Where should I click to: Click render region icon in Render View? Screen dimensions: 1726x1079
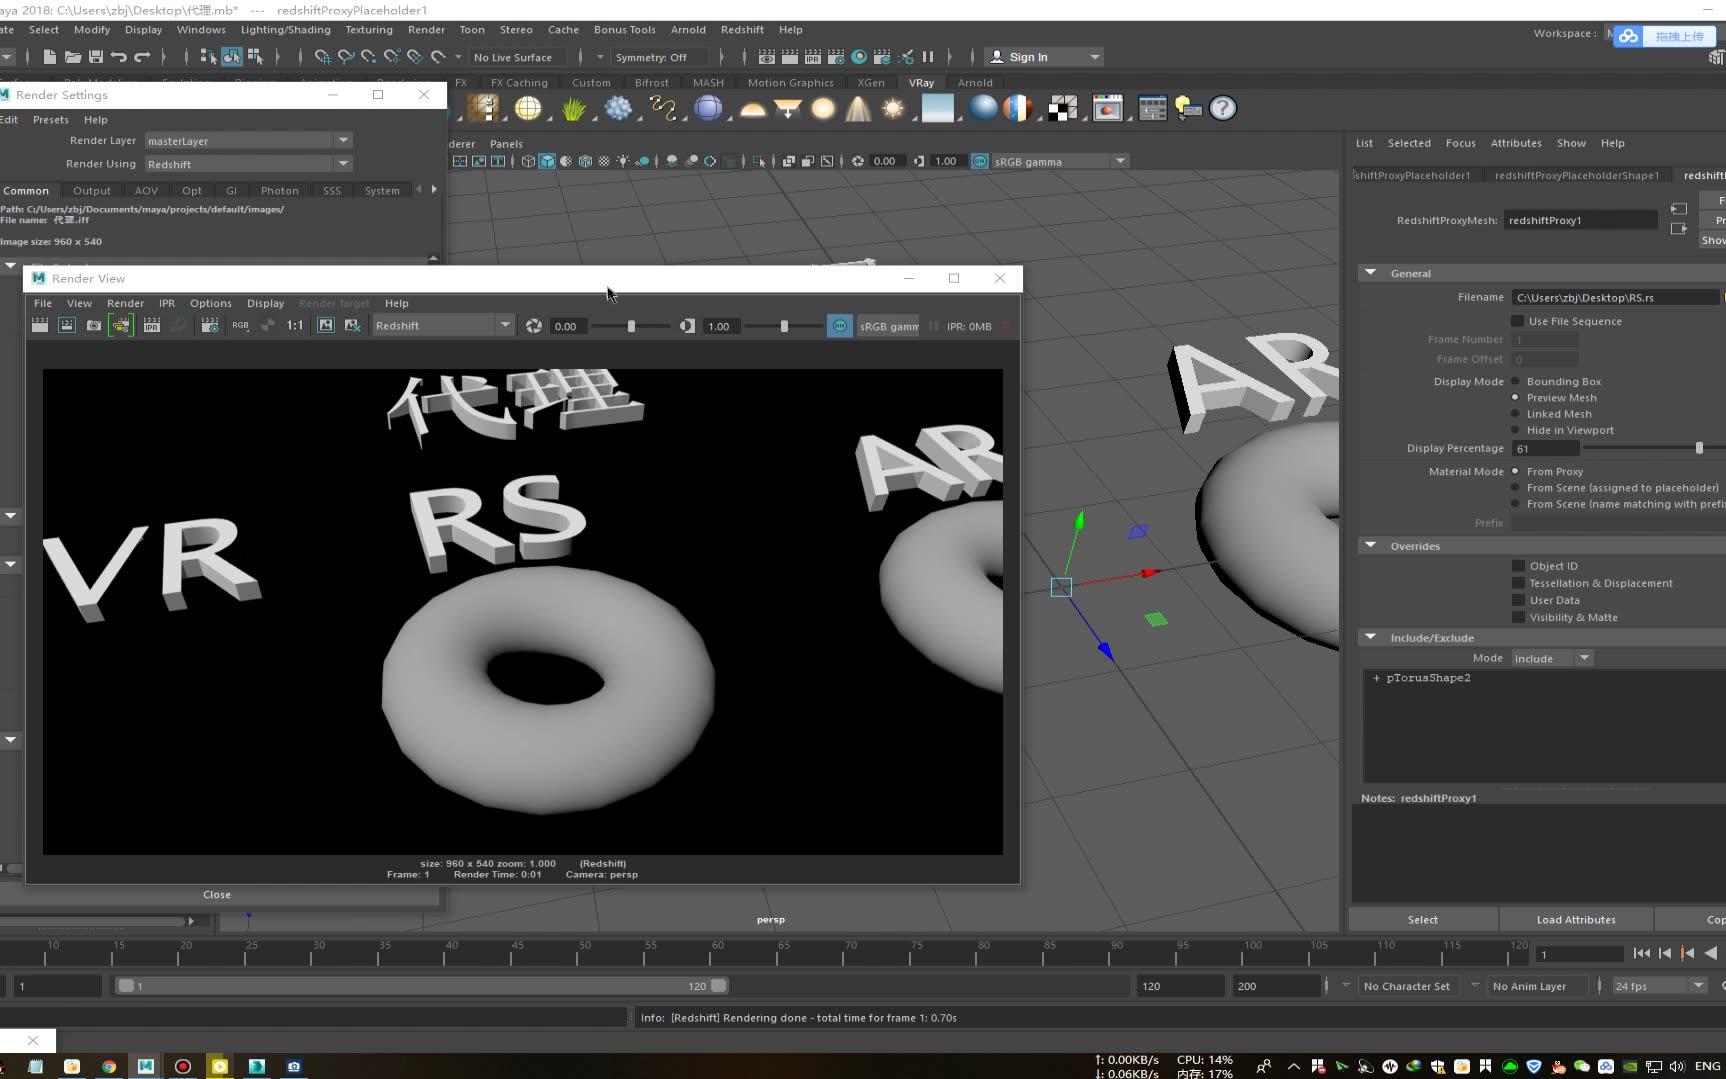click(x=67, y=326)
